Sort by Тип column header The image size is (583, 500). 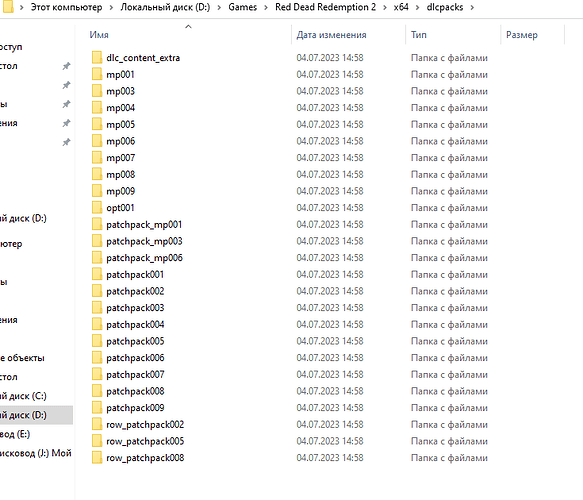pyautogui.click(x=419, y=35)
